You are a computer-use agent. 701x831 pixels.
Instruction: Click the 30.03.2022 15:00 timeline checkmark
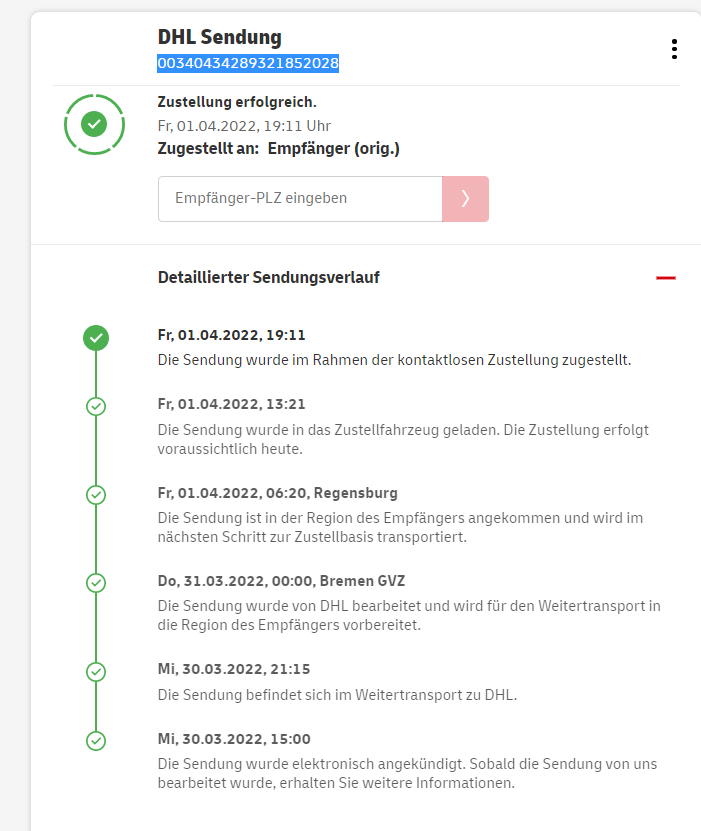[x=96, y=741]
